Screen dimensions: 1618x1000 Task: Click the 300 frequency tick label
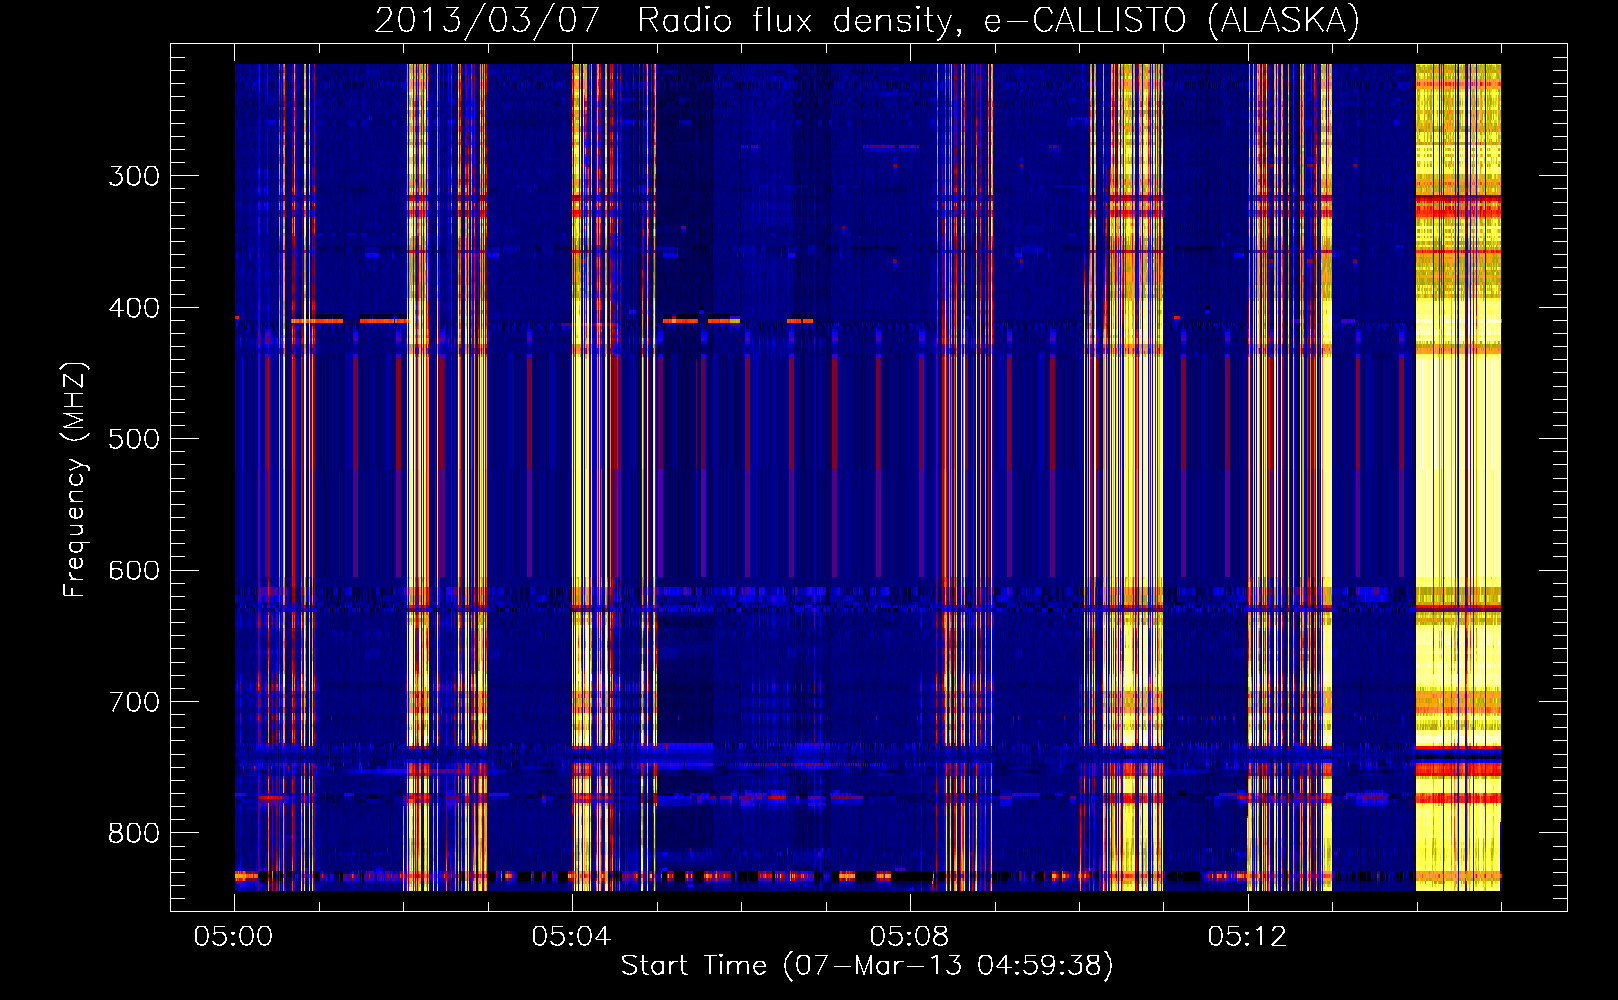pos(134,176)
